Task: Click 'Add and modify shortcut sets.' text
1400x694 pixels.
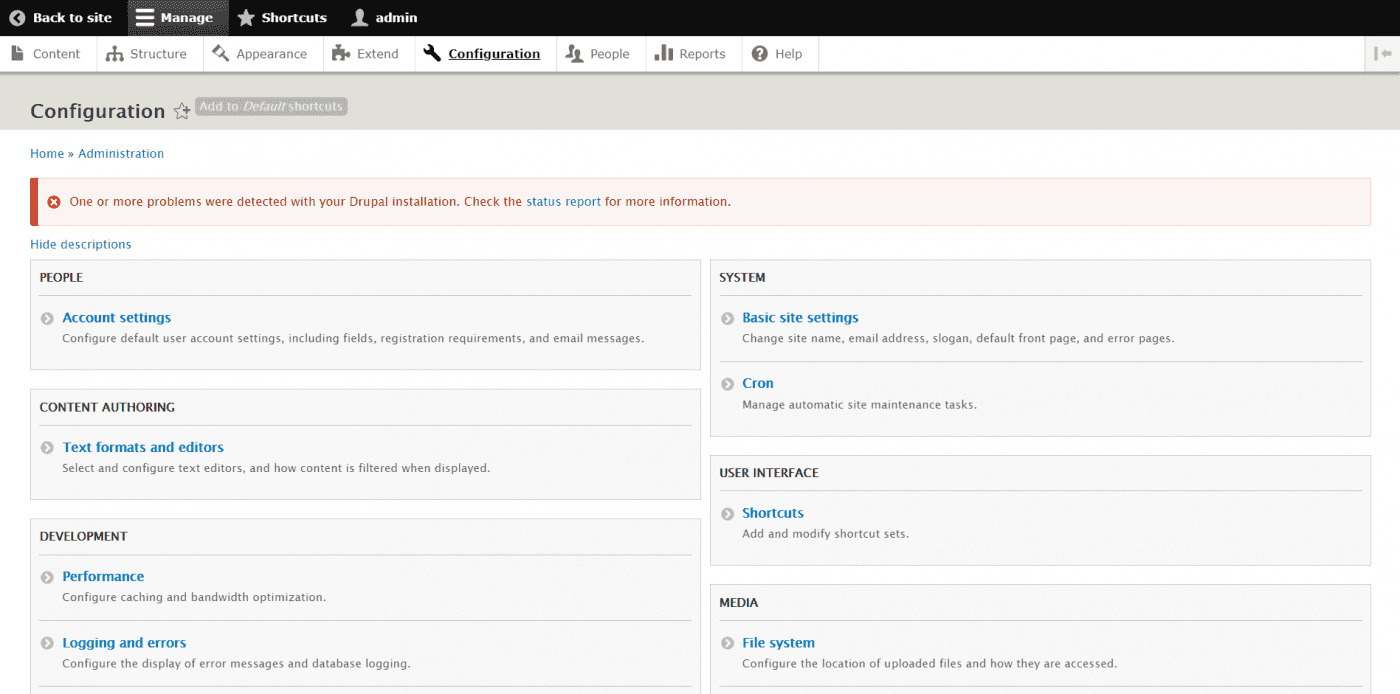Action: (x=825, y=534)
